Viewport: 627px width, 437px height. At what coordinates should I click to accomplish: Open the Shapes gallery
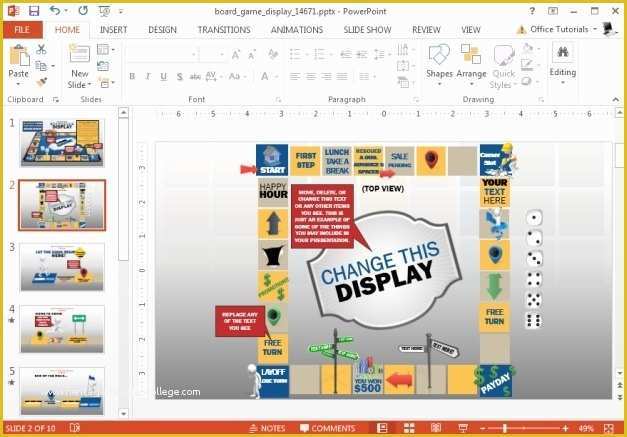click(439, 66)
